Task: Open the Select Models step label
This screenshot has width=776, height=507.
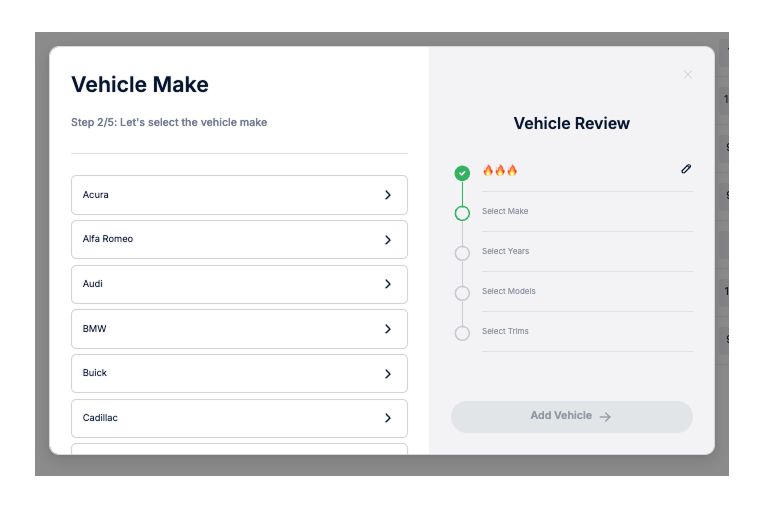Action: [x=508, y=291]
